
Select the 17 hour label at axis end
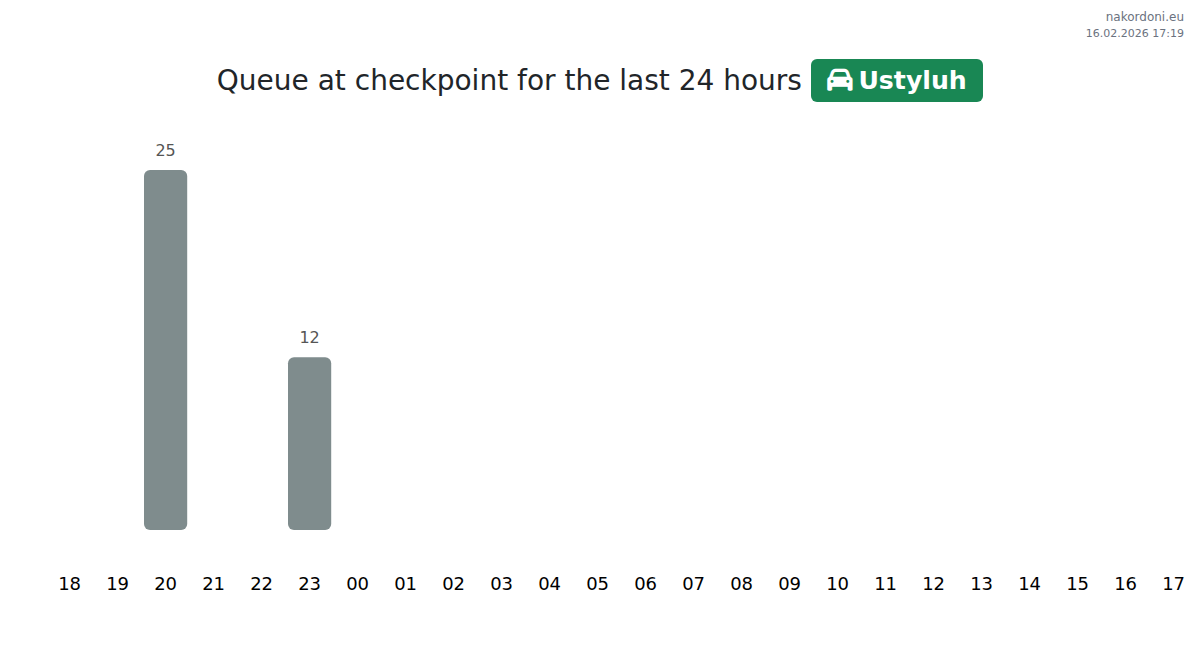click(x=1173, y=584)
